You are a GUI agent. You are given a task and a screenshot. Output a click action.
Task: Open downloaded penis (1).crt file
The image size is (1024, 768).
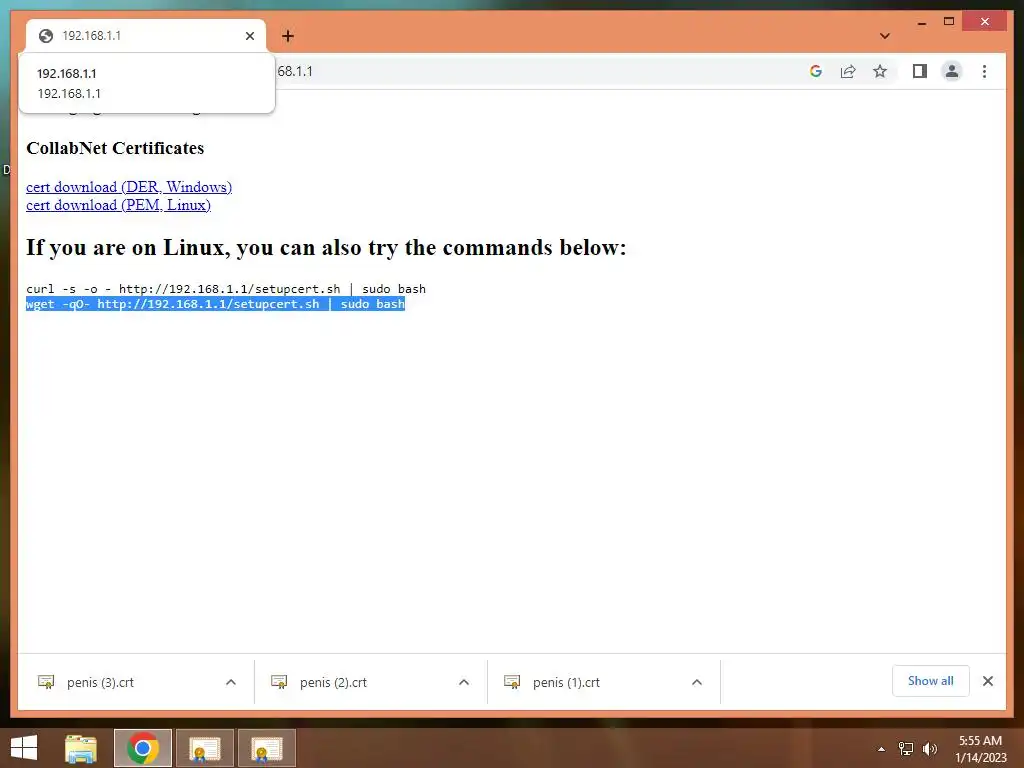(566, 682)
